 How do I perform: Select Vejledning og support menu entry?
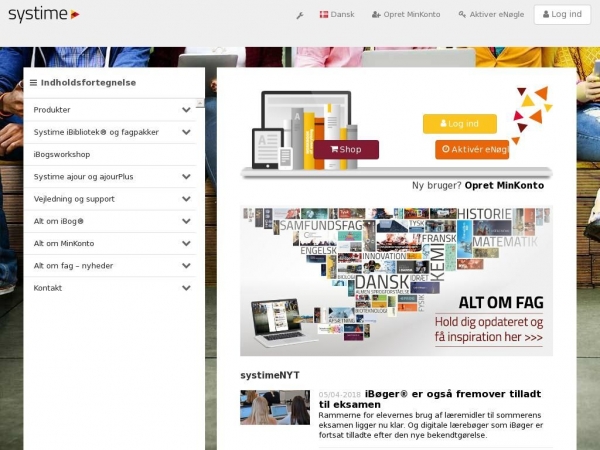[x=110, y=199]
